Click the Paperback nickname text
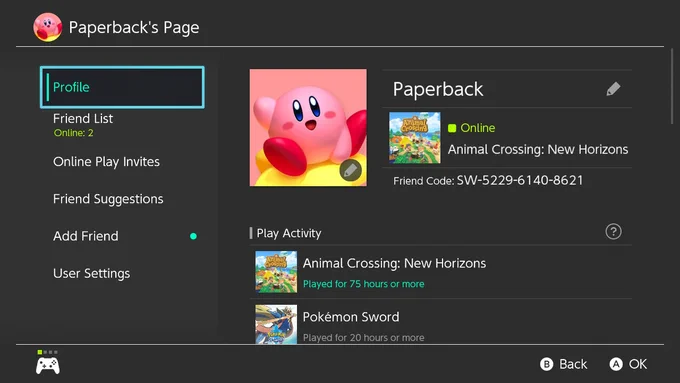 pyautogui.click(x=438, y=89)
